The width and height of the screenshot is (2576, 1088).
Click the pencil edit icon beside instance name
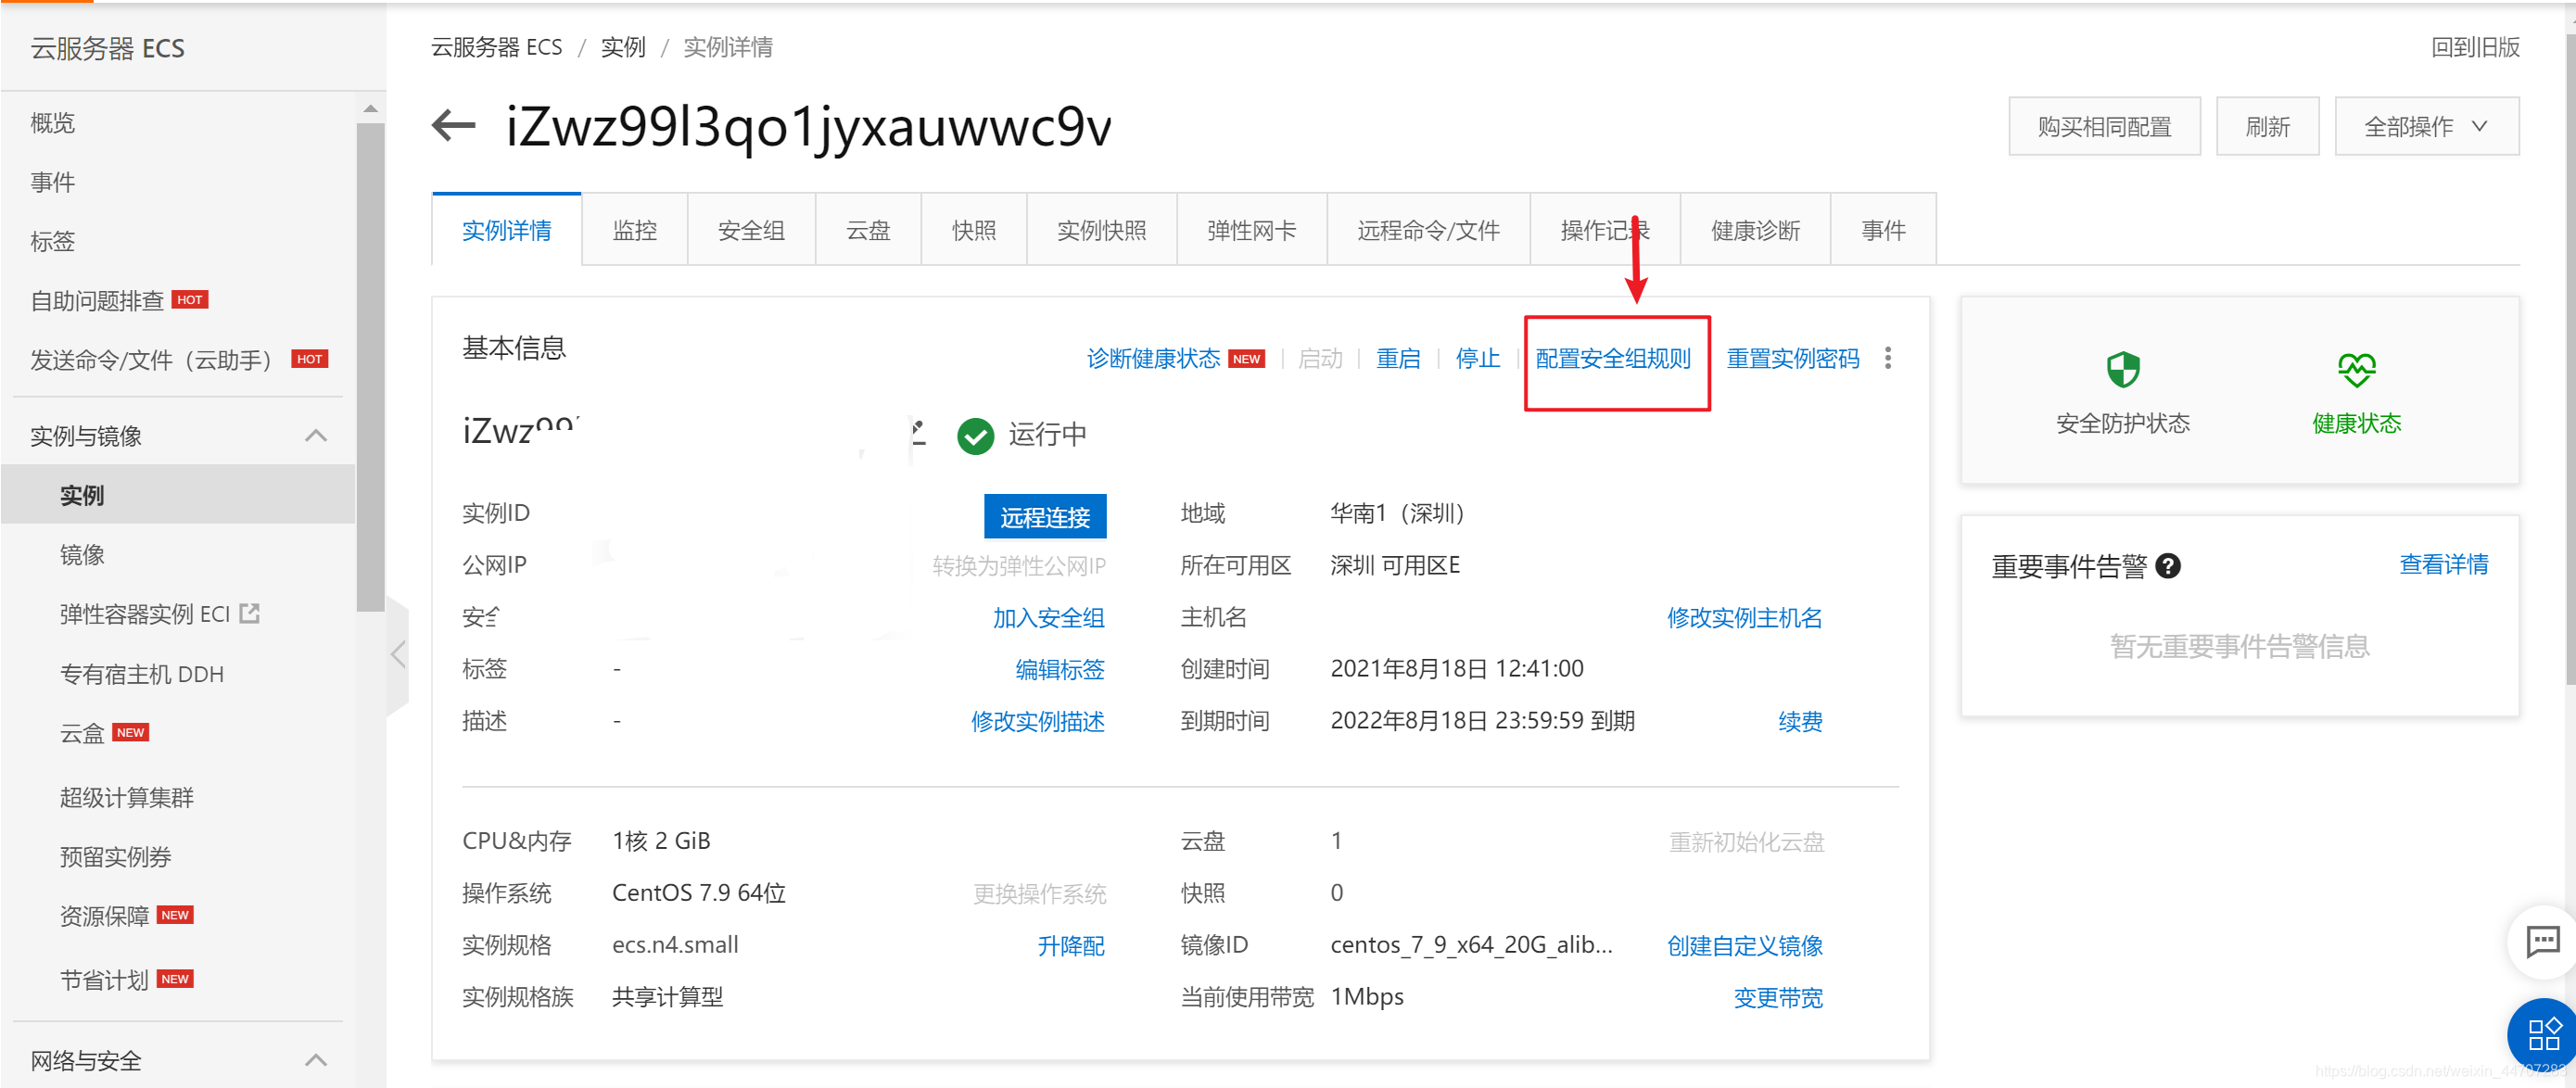point(918,433)
